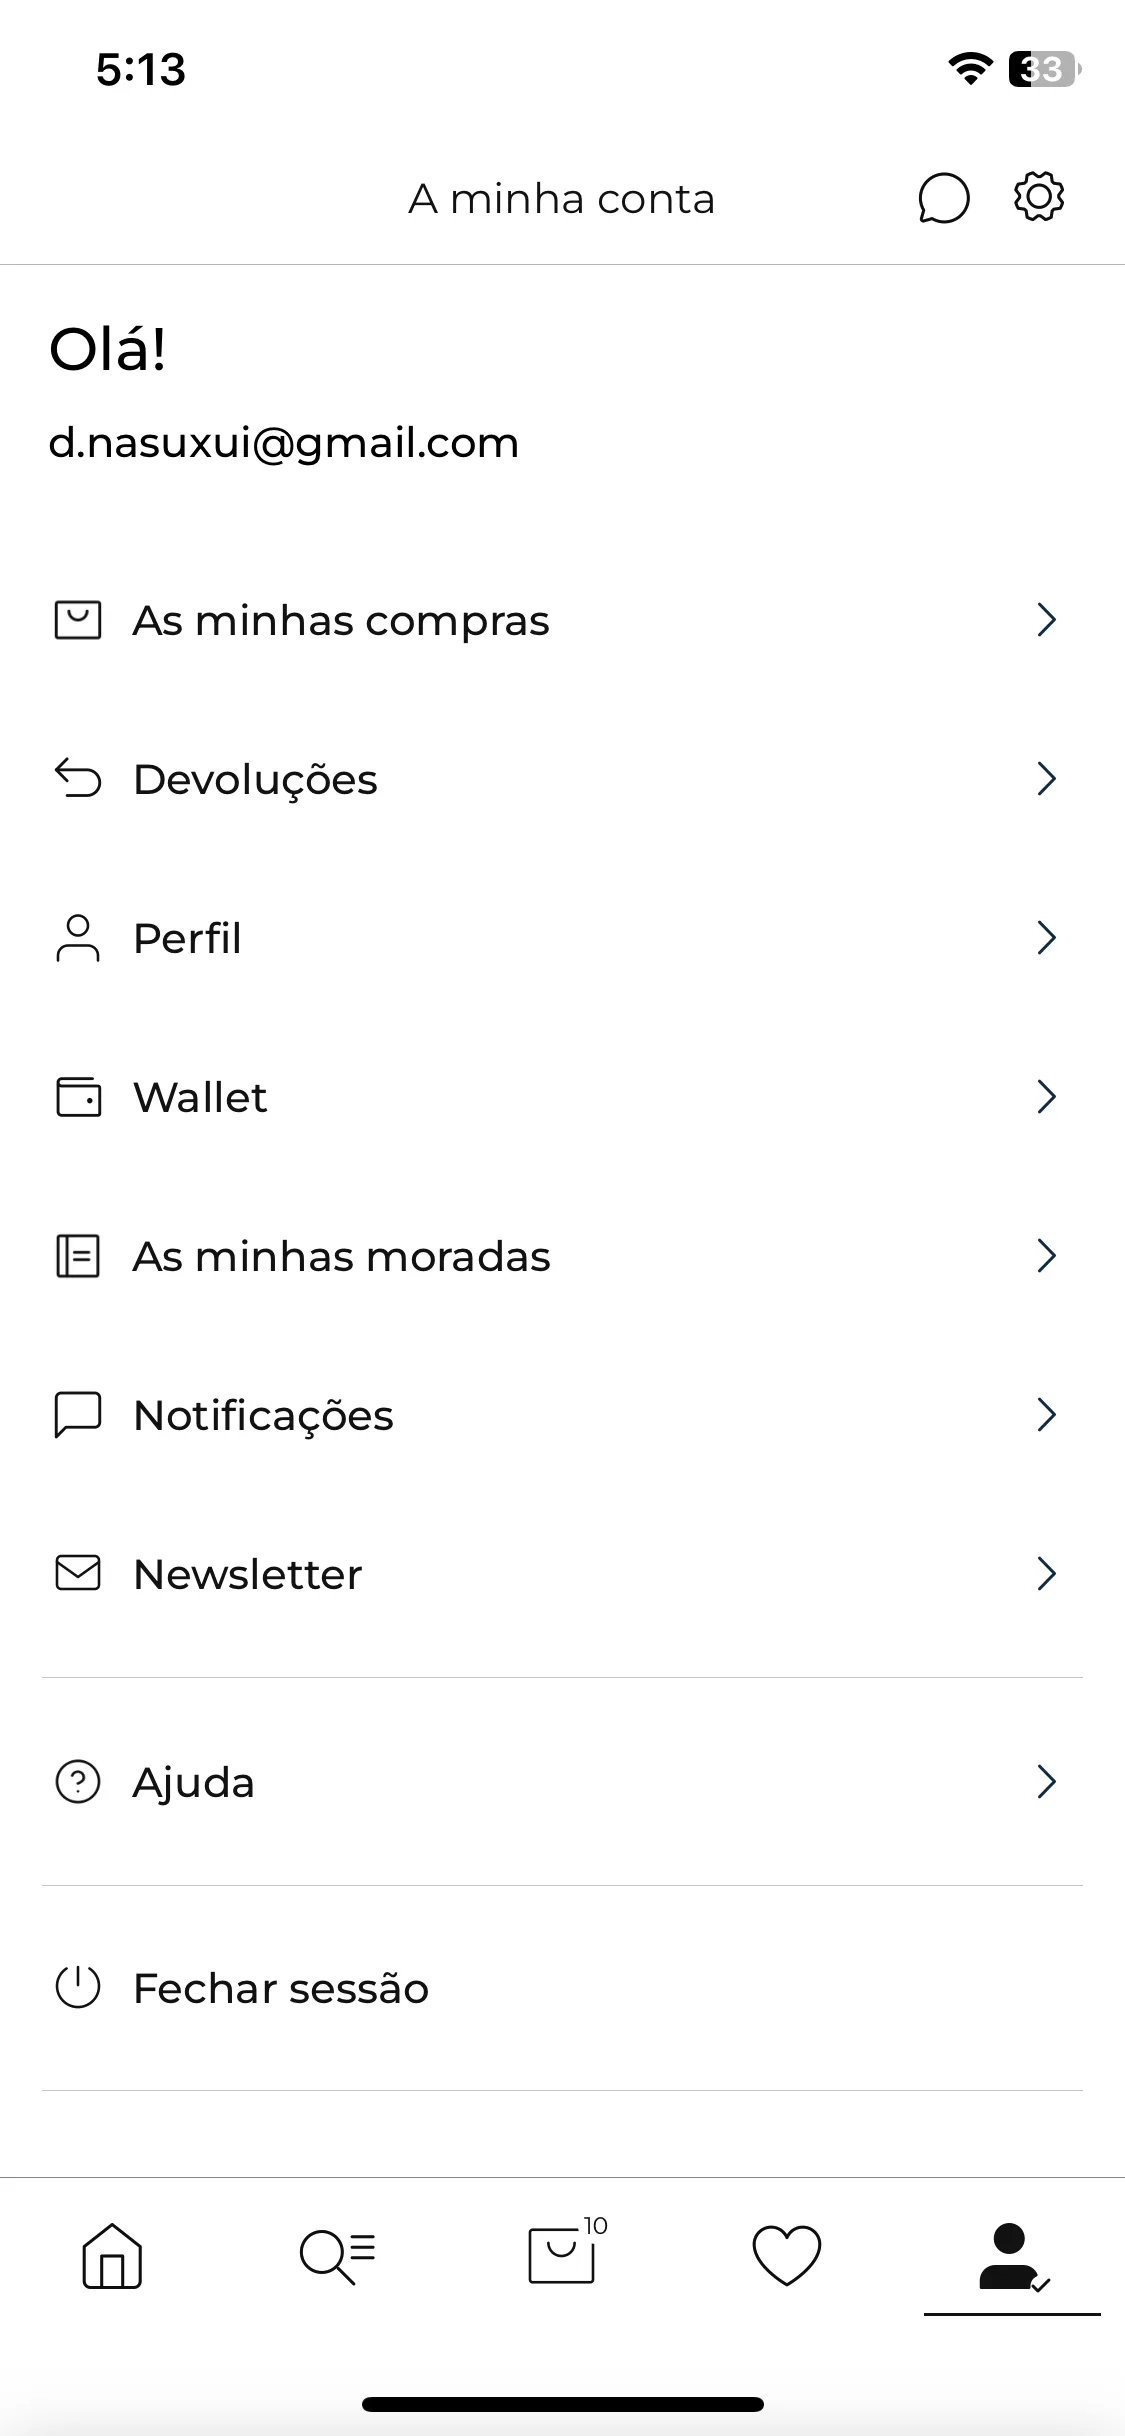Viewport: 1125px width, 2436px height.
Task: Tap the power icon for Fechar sessão
Action: 78,1987
